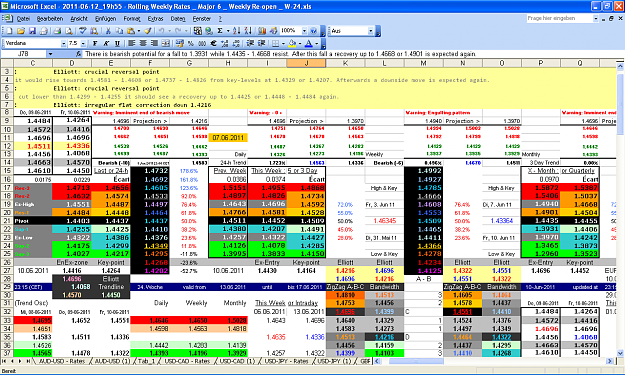625x375 pixels.
Task: Open the Extras menu
Action: (155, 19)
